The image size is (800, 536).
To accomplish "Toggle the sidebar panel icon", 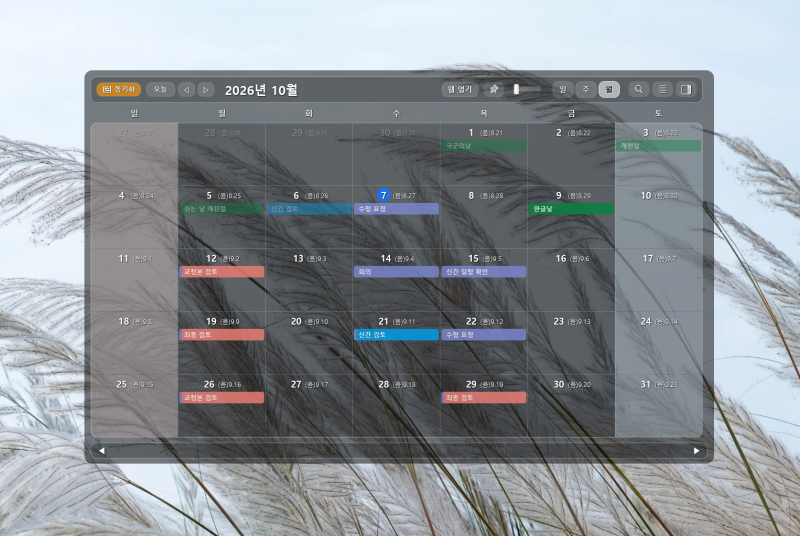I will tap(686, 89).
